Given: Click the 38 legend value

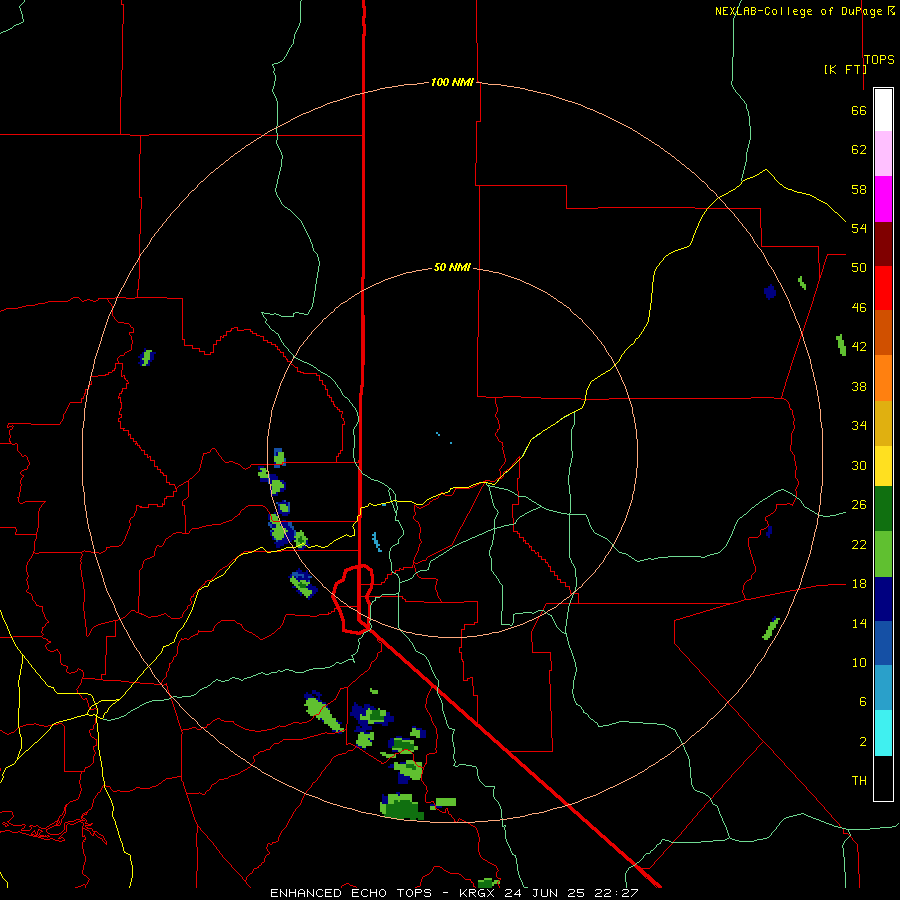Looking at the screenshot, I should (859, 386).
